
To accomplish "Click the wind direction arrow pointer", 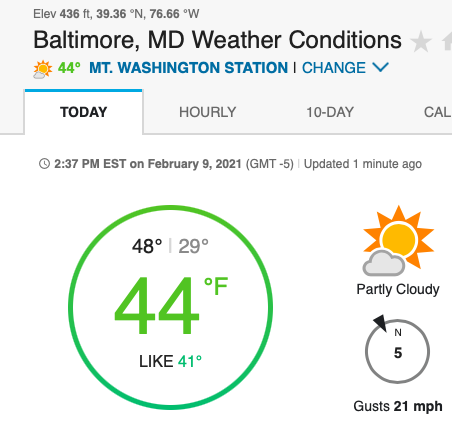I will (381, 323).
